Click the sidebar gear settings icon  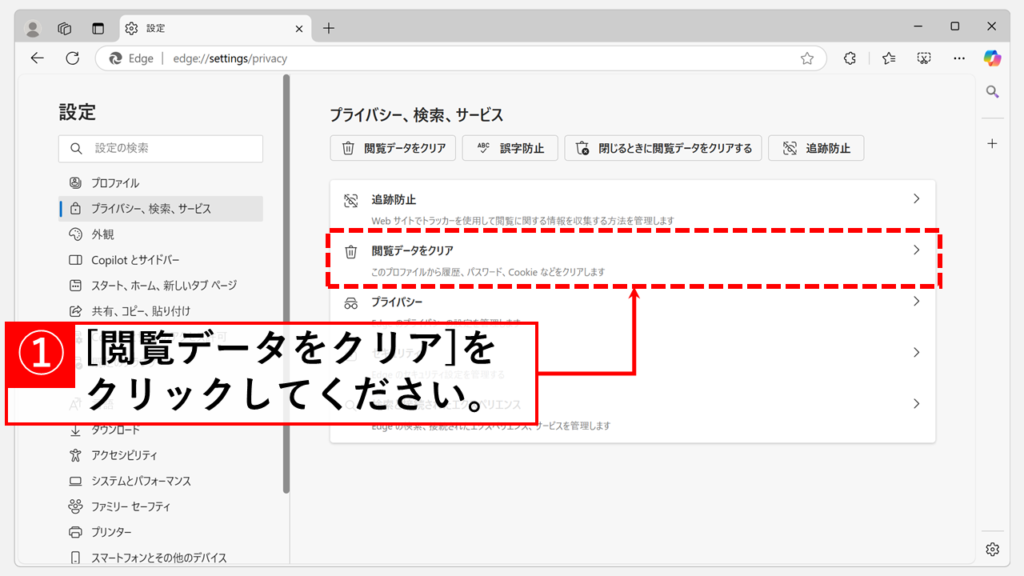pos(992,549)
